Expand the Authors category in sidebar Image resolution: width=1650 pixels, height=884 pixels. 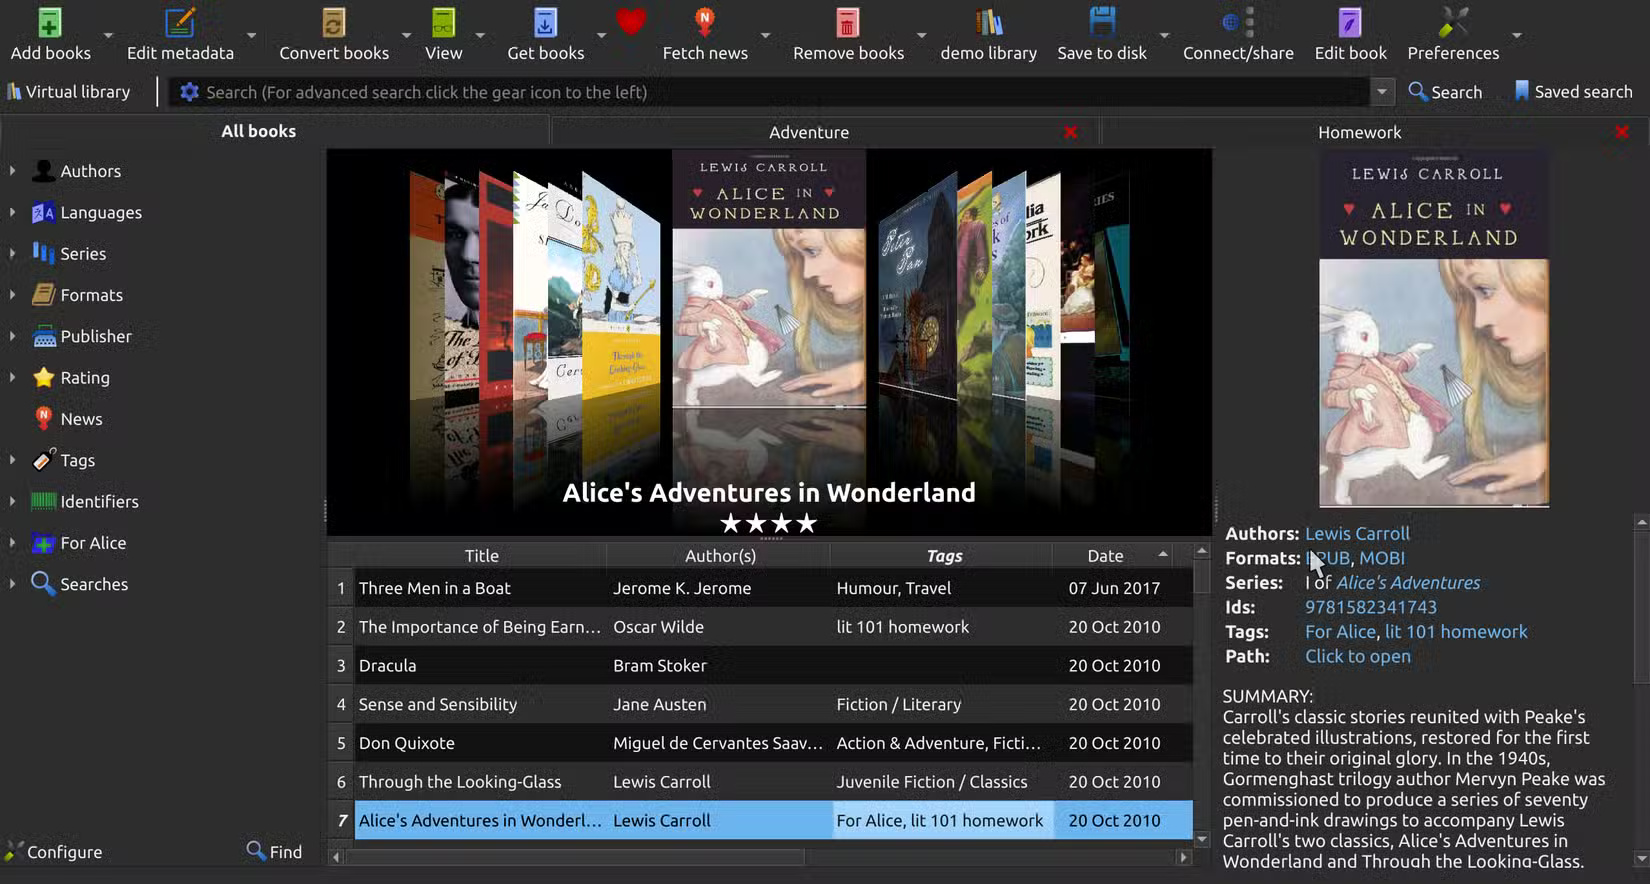[12, 171]
